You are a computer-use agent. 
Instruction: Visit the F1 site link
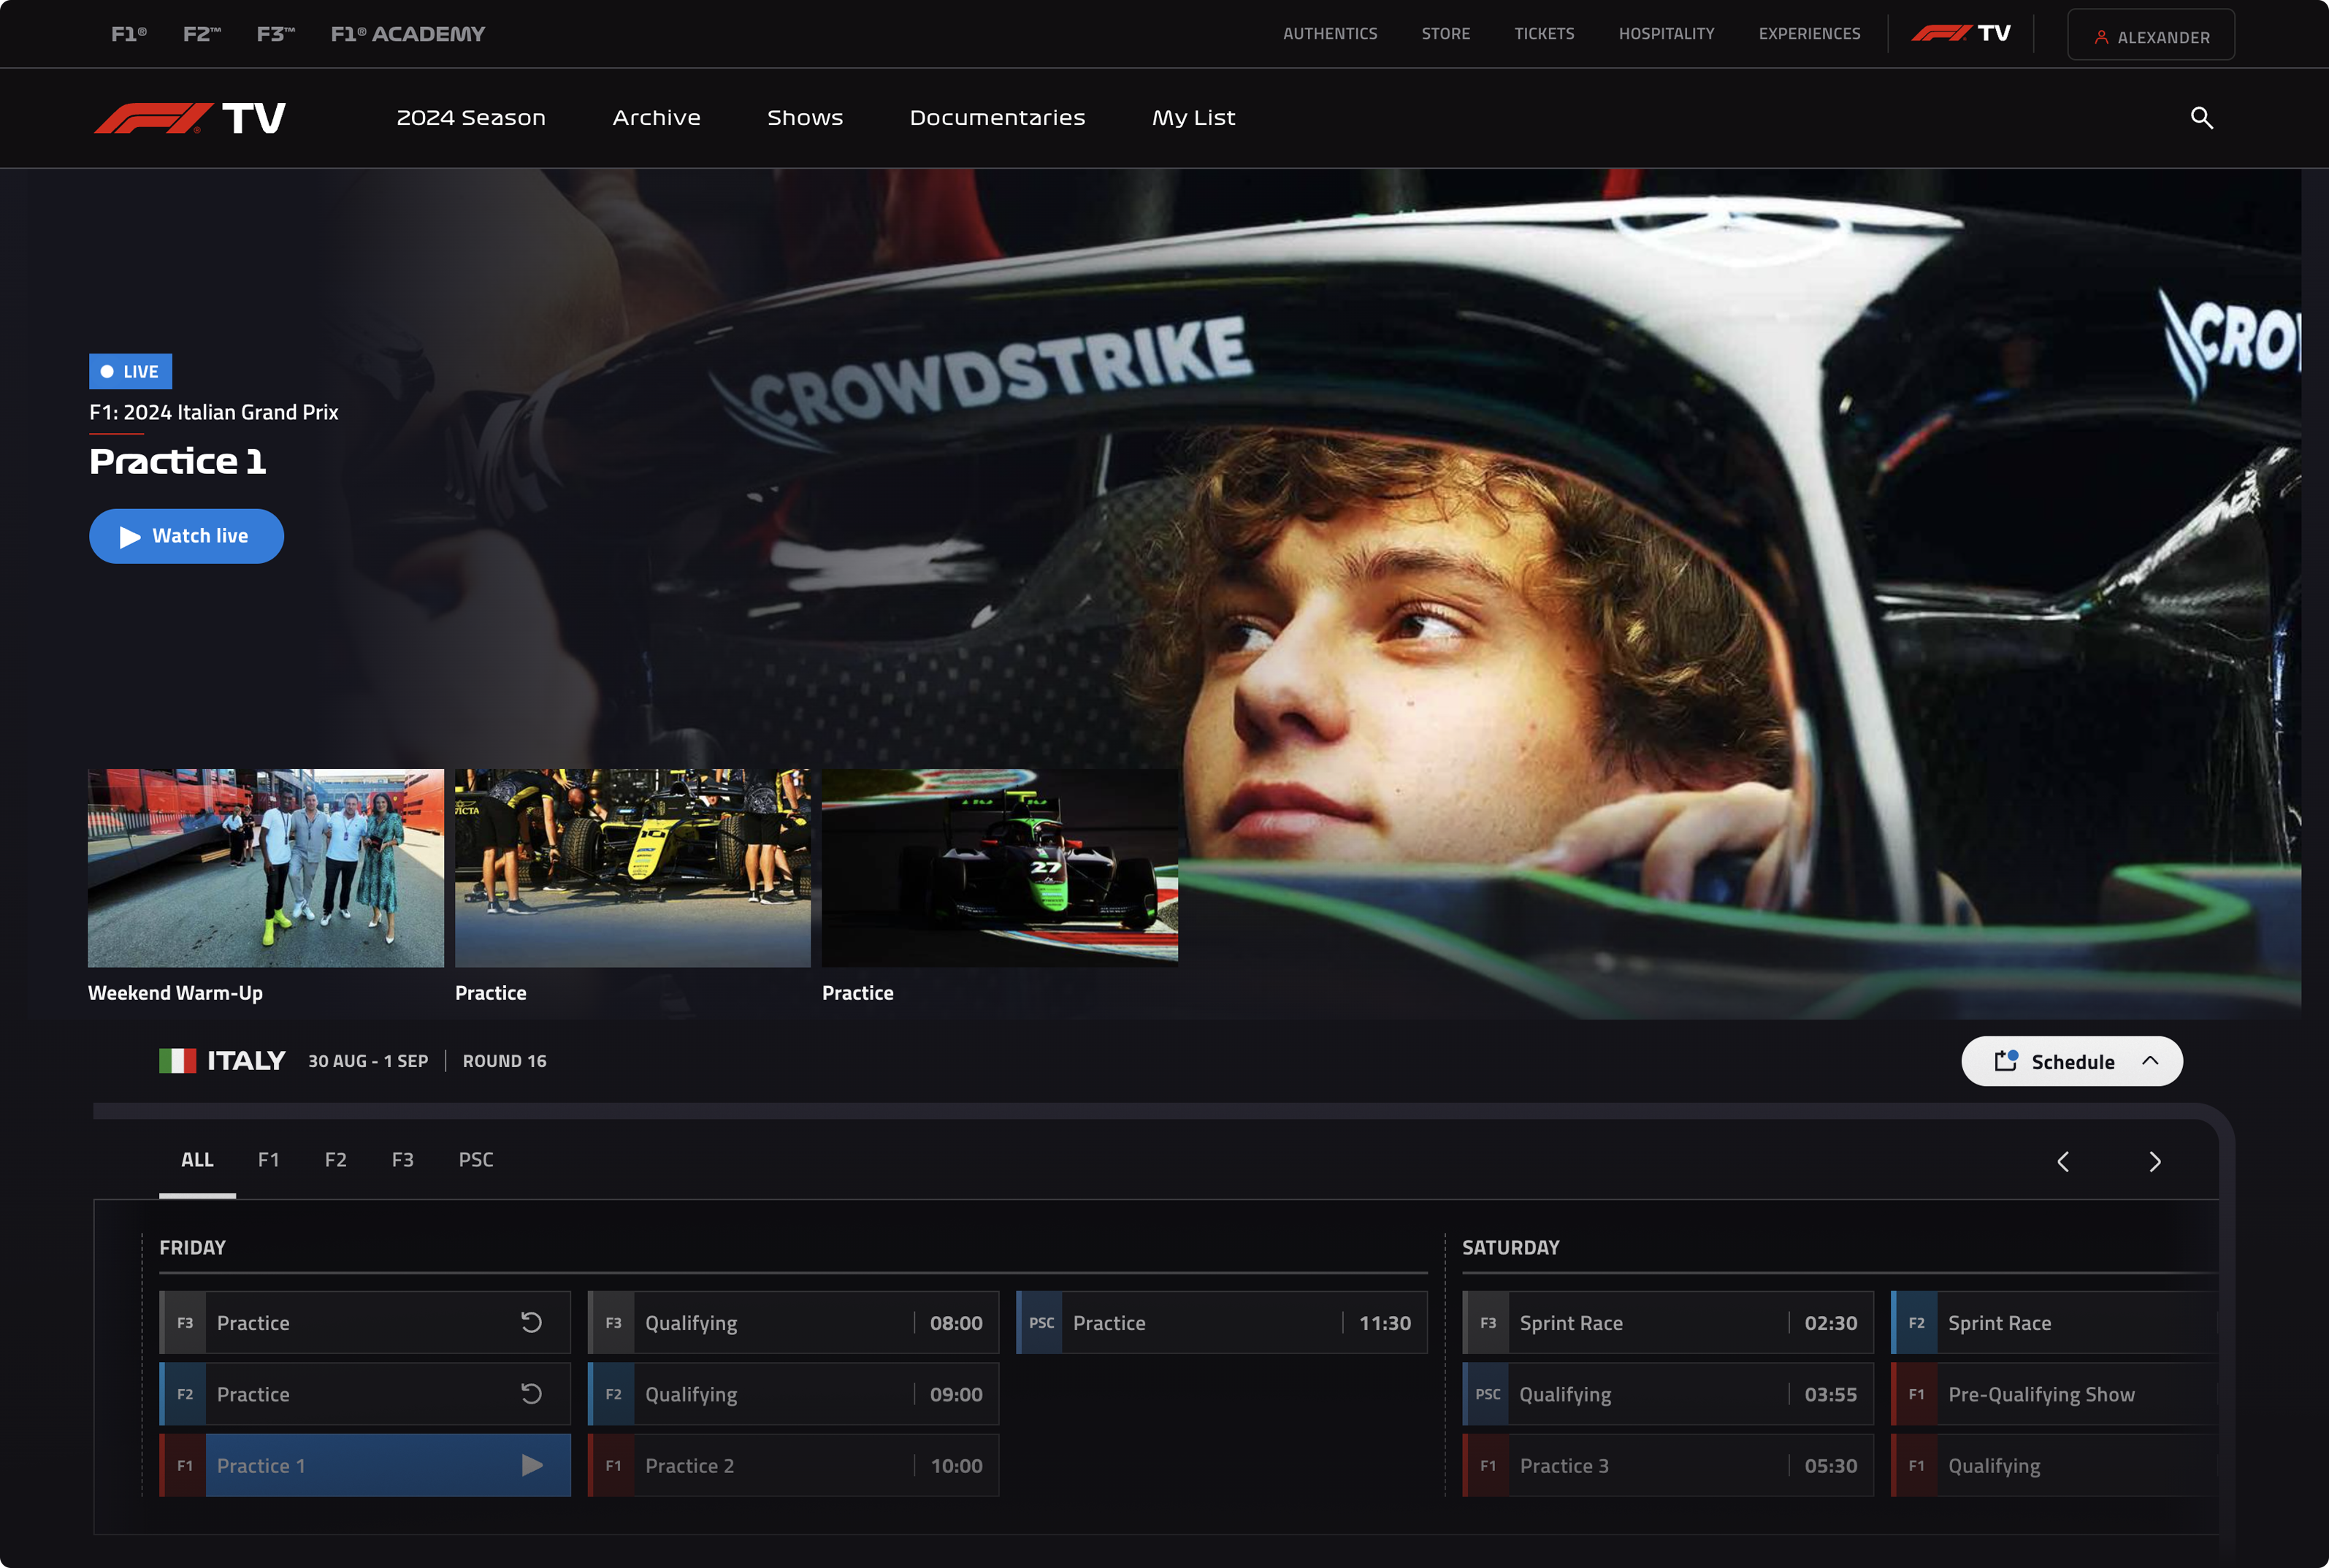click(x=129, y=34)
